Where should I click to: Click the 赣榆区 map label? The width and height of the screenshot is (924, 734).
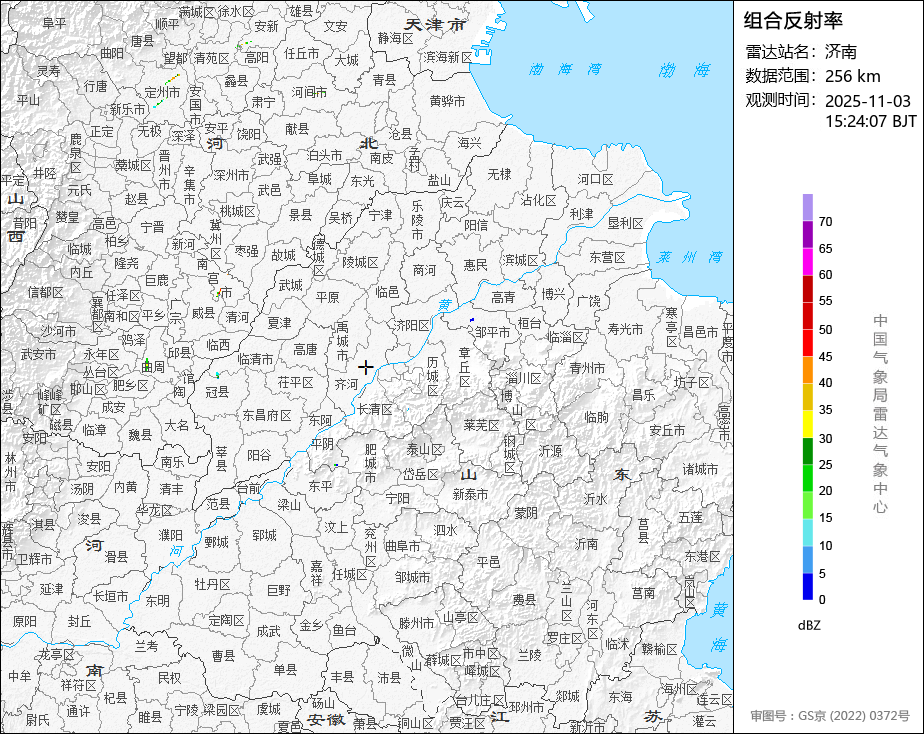[x=659, y=649]
